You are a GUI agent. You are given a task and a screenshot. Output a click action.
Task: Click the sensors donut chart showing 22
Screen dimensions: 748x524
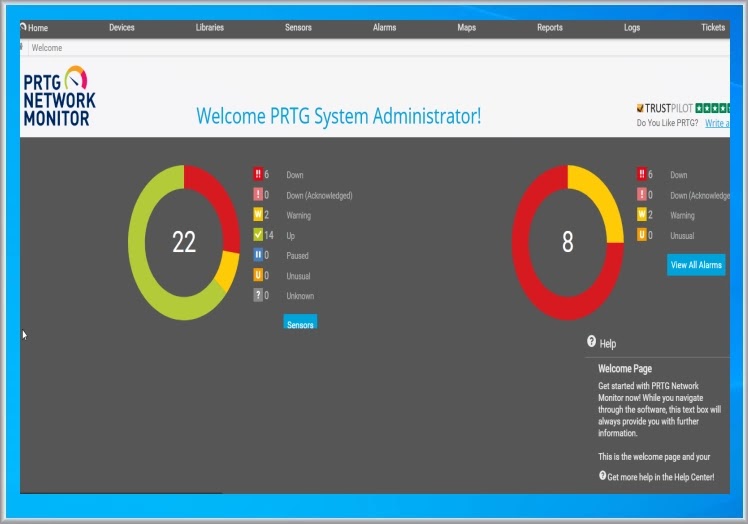184,242
